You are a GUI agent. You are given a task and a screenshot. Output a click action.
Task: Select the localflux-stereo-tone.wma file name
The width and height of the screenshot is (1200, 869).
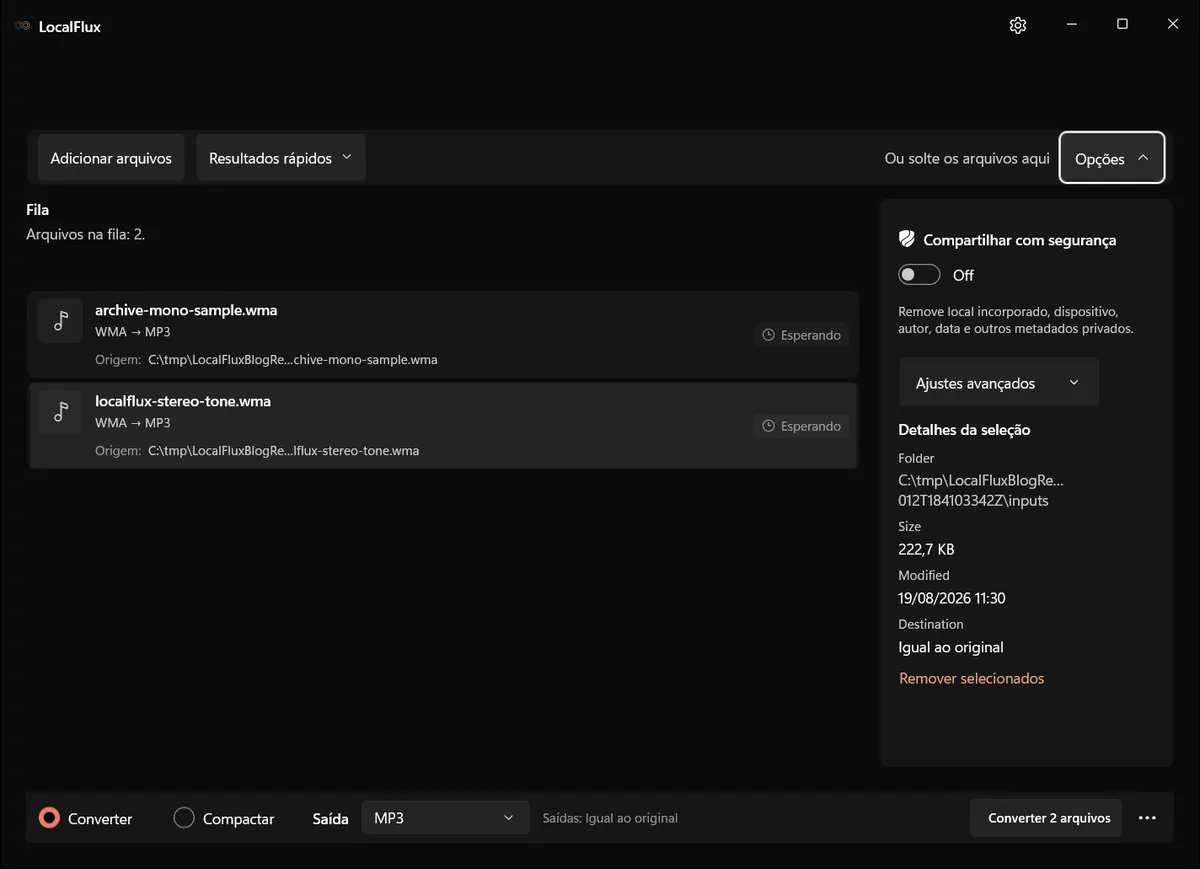click(x=183, y=401)
